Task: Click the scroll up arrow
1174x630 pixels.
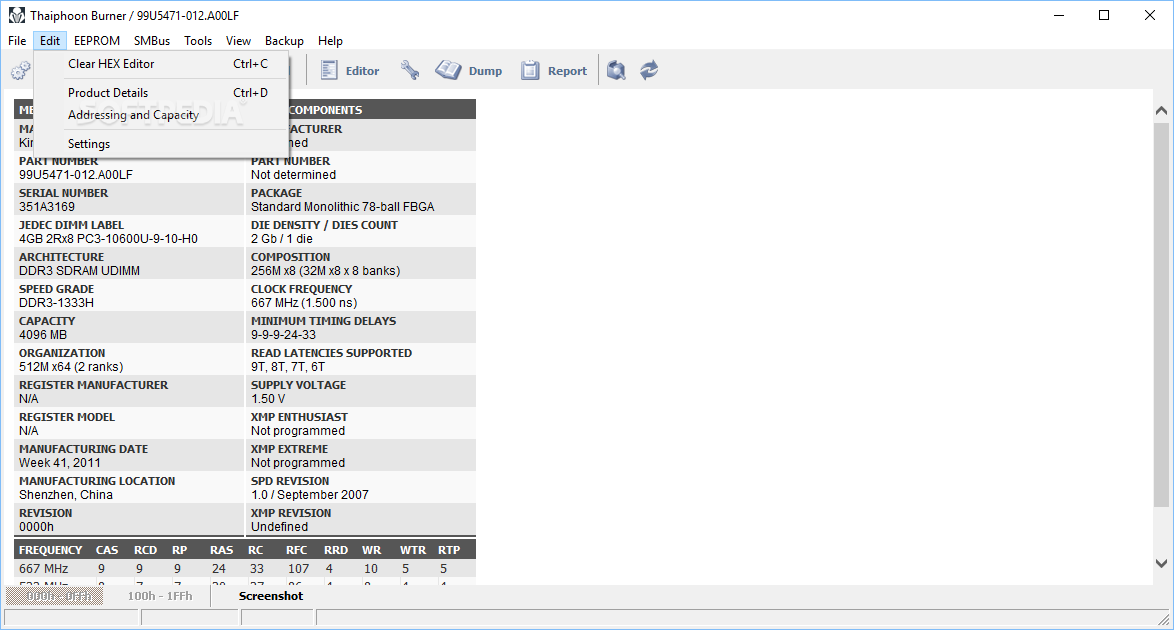Action: [x=1161, y=110]
